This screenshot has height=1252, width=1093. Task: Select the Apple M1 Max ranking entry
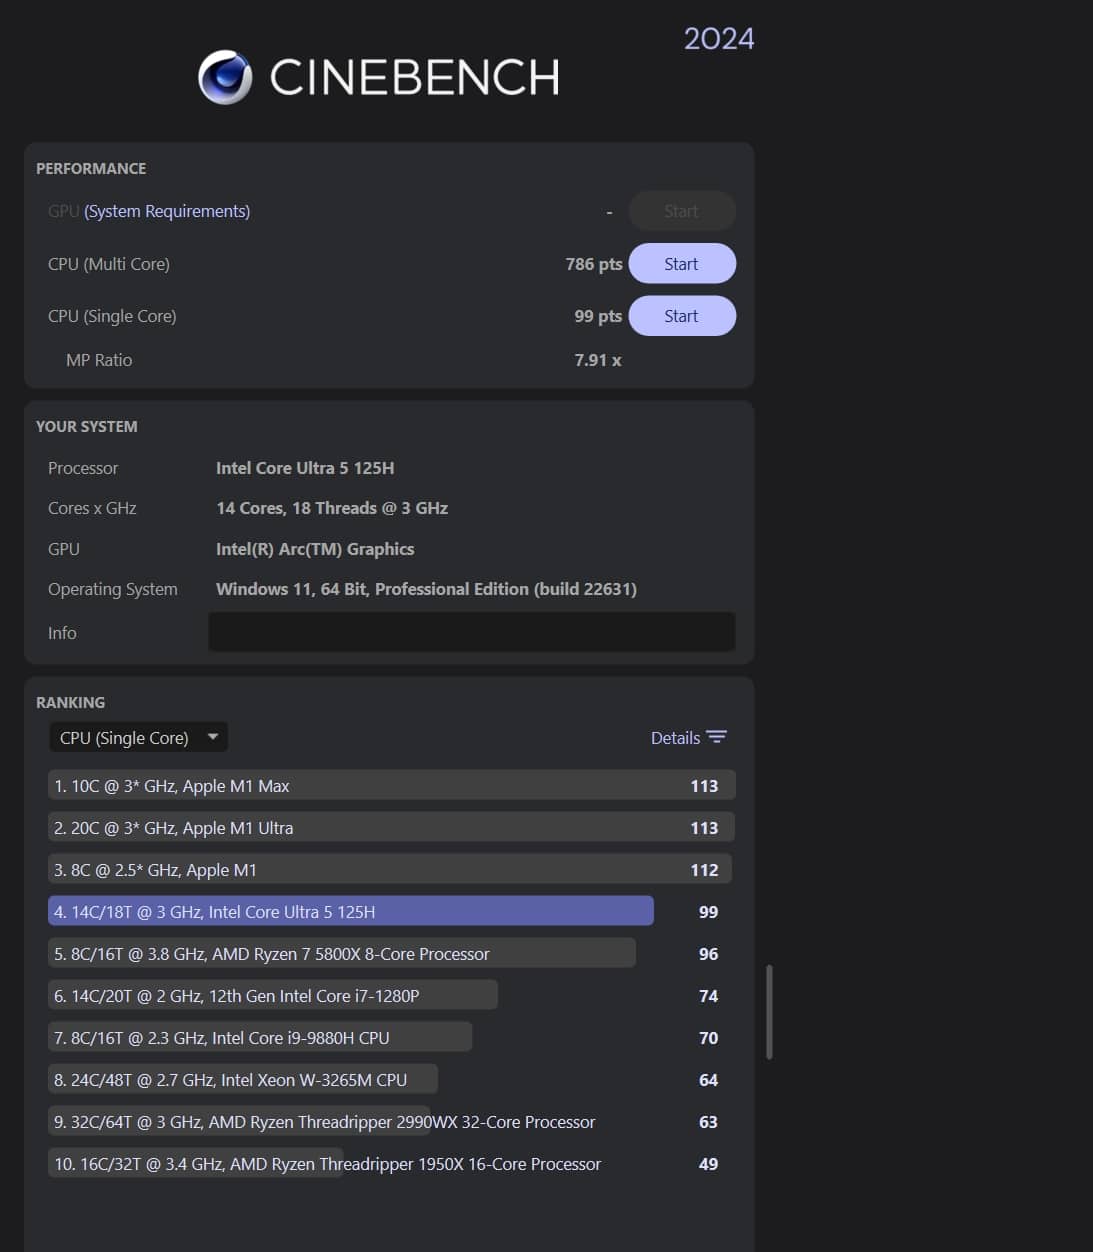(390, 786)
